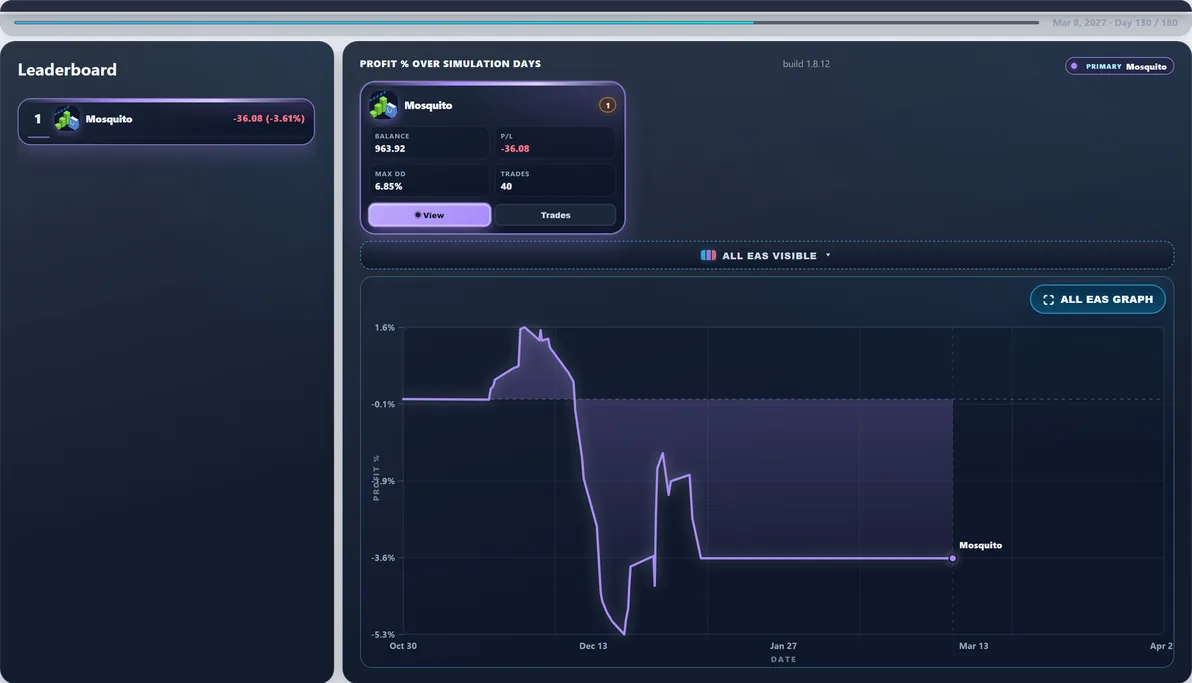Click the Mosquito avatar in the EA card
This screenshot has width=1192, height=683.
click(383, 105)
